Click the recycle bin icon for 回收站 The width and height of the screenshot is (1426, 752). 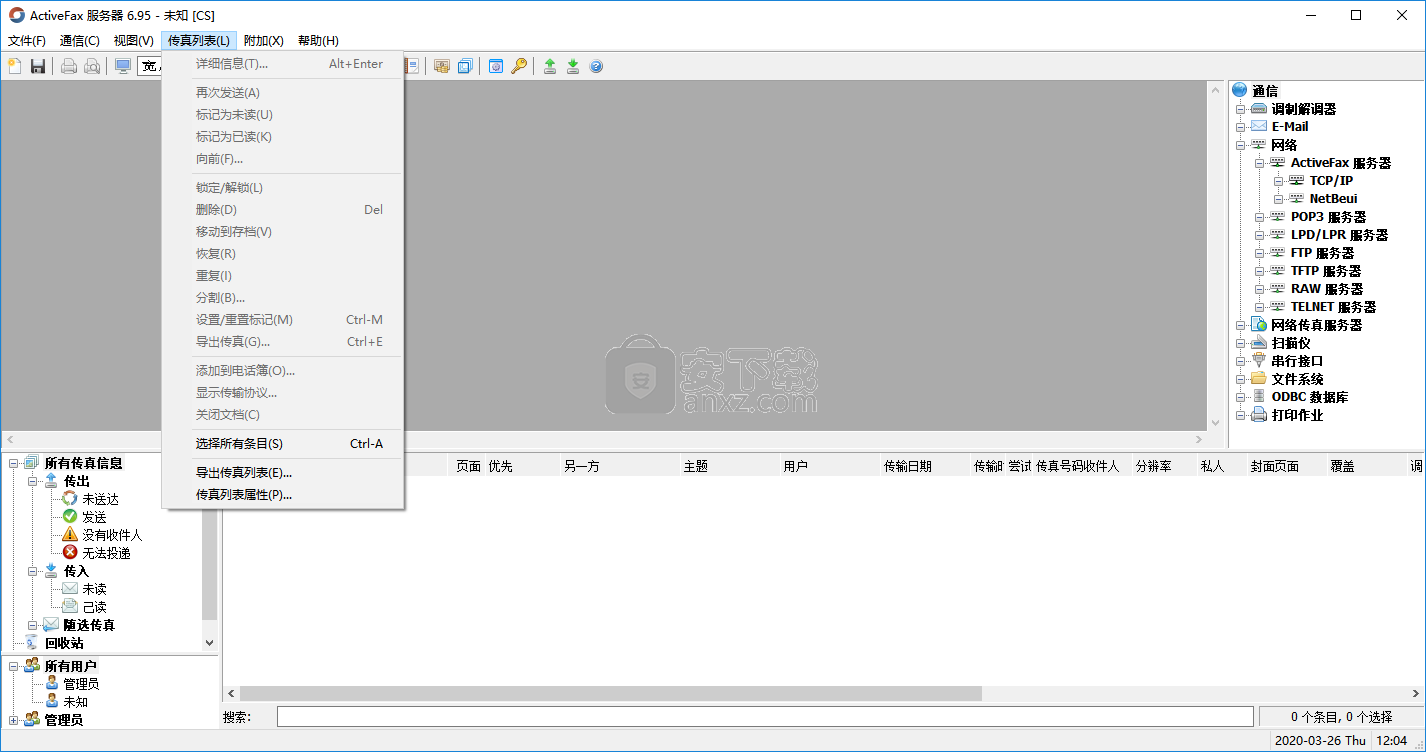pyautogui.click(x=30, y=643)
